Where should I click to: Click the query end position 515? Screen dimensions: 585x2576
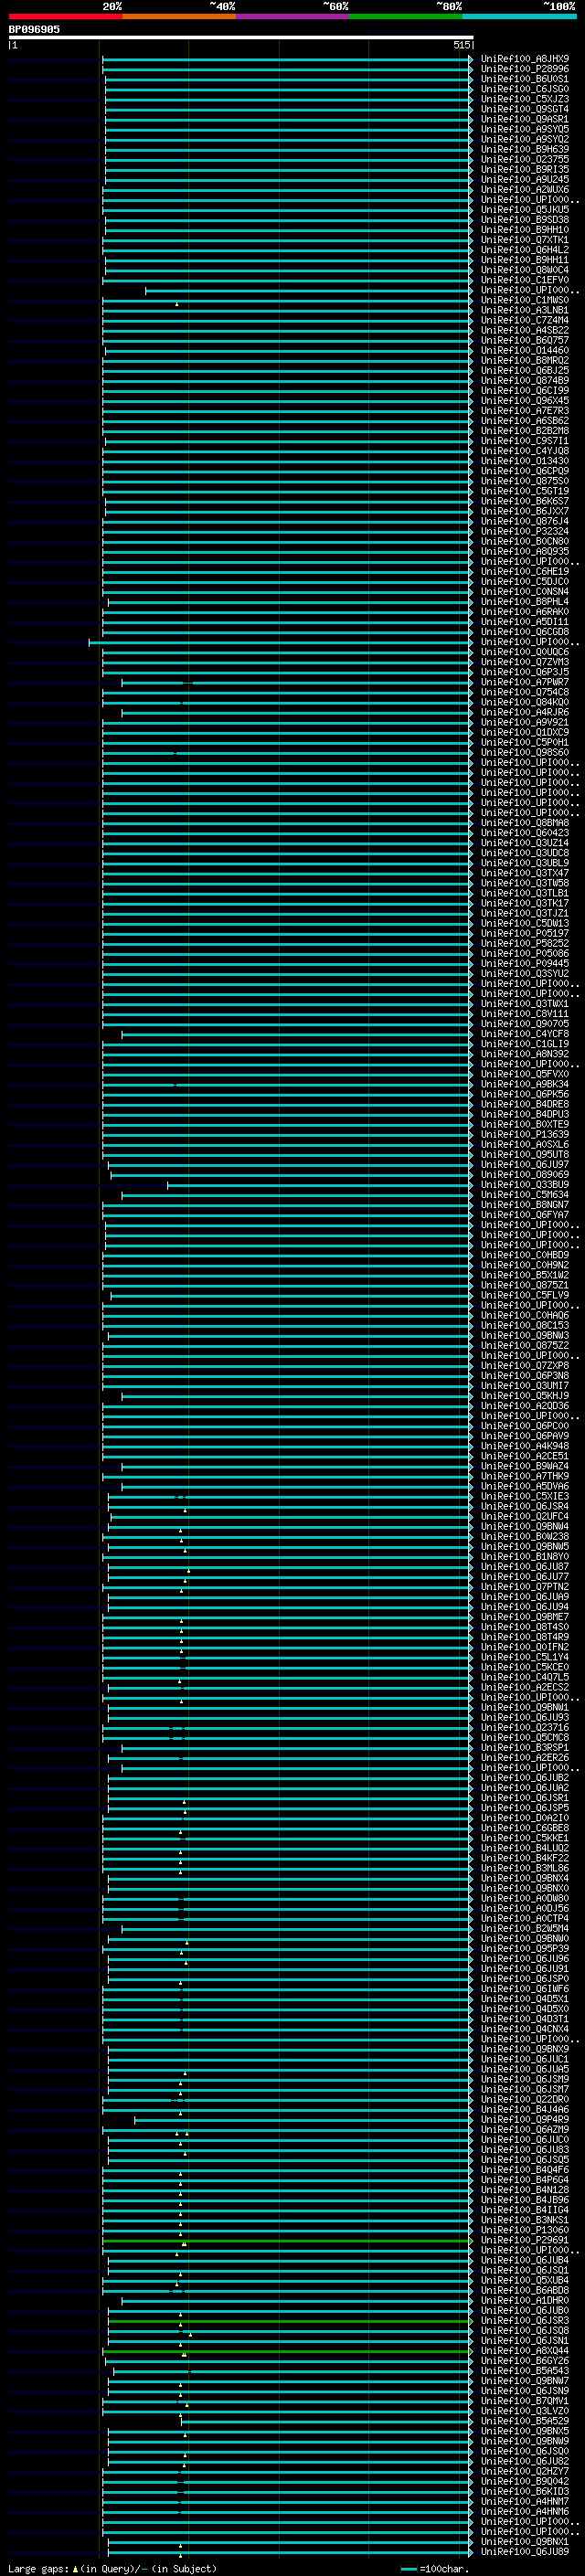click(x=461, y=45)
